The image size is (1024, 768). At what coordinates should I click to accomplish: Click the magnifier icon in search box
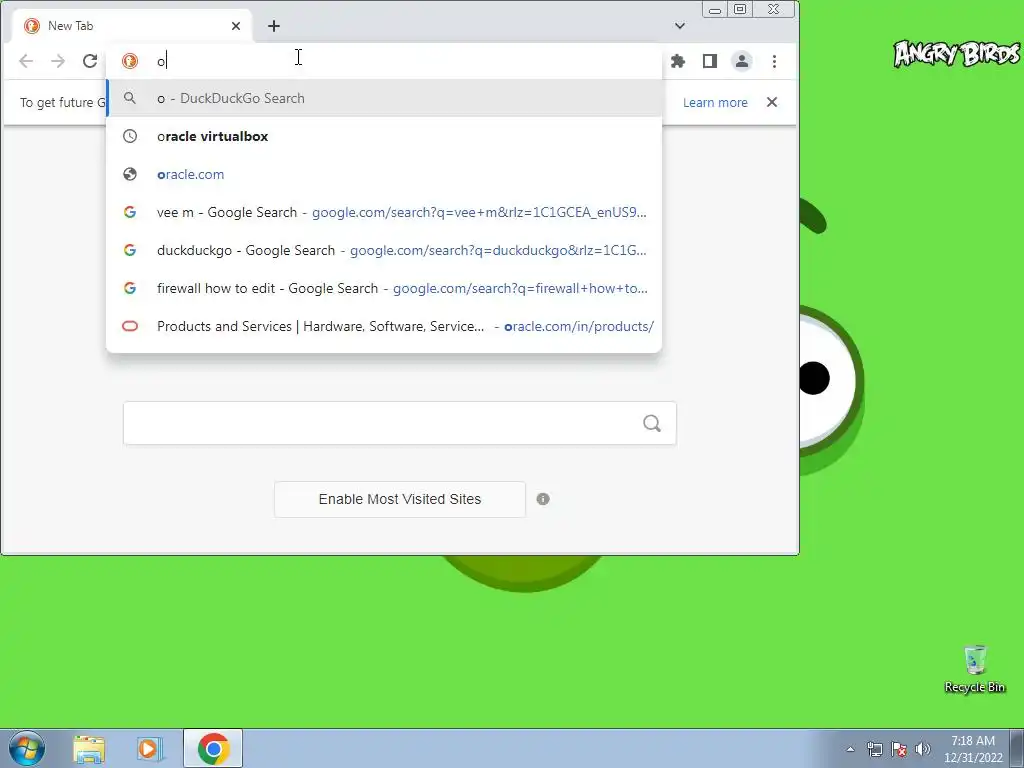pyautogui.click(x=652, y=423)
